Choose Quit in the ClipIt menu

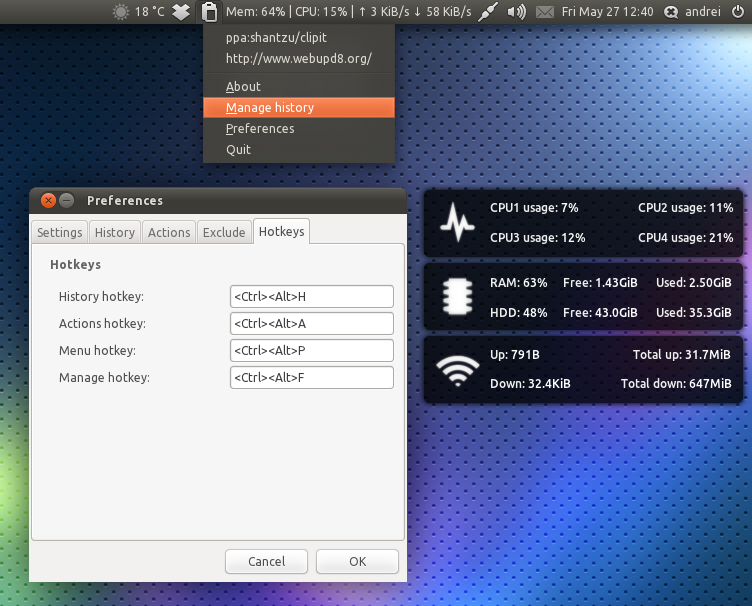pyautogui.click(x=299, y=150)
